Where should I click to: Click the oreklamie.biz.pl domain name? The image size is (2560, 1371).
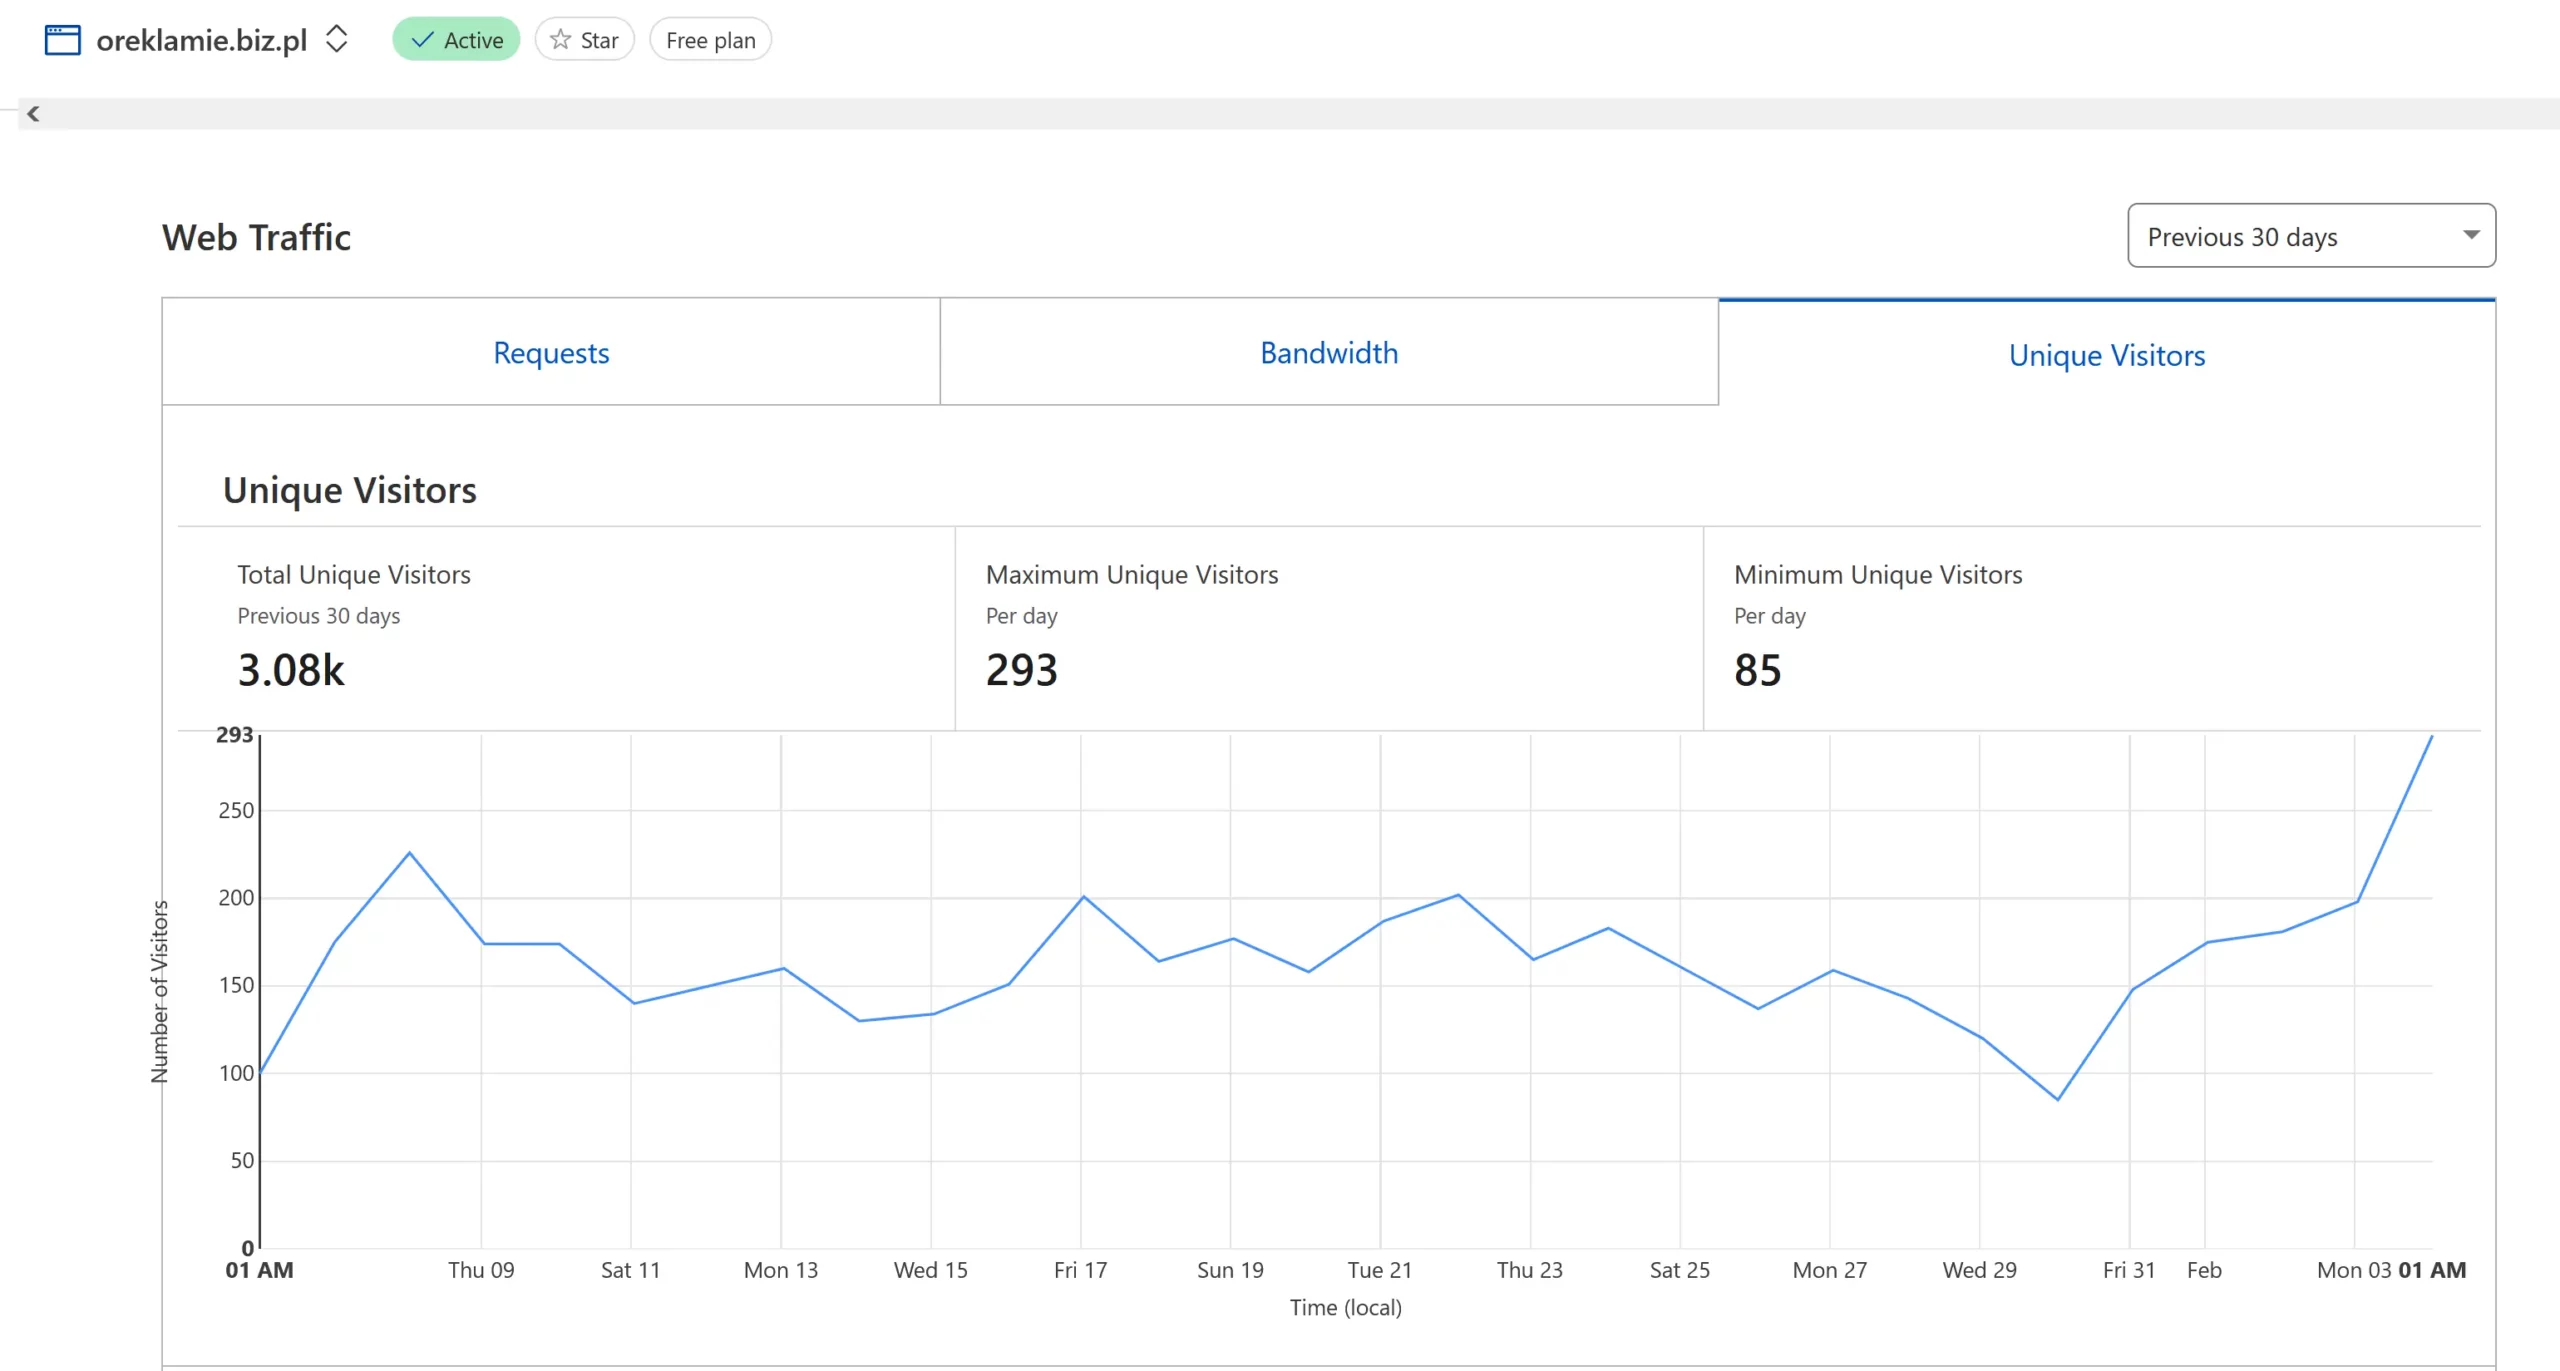tap(202, 40)
